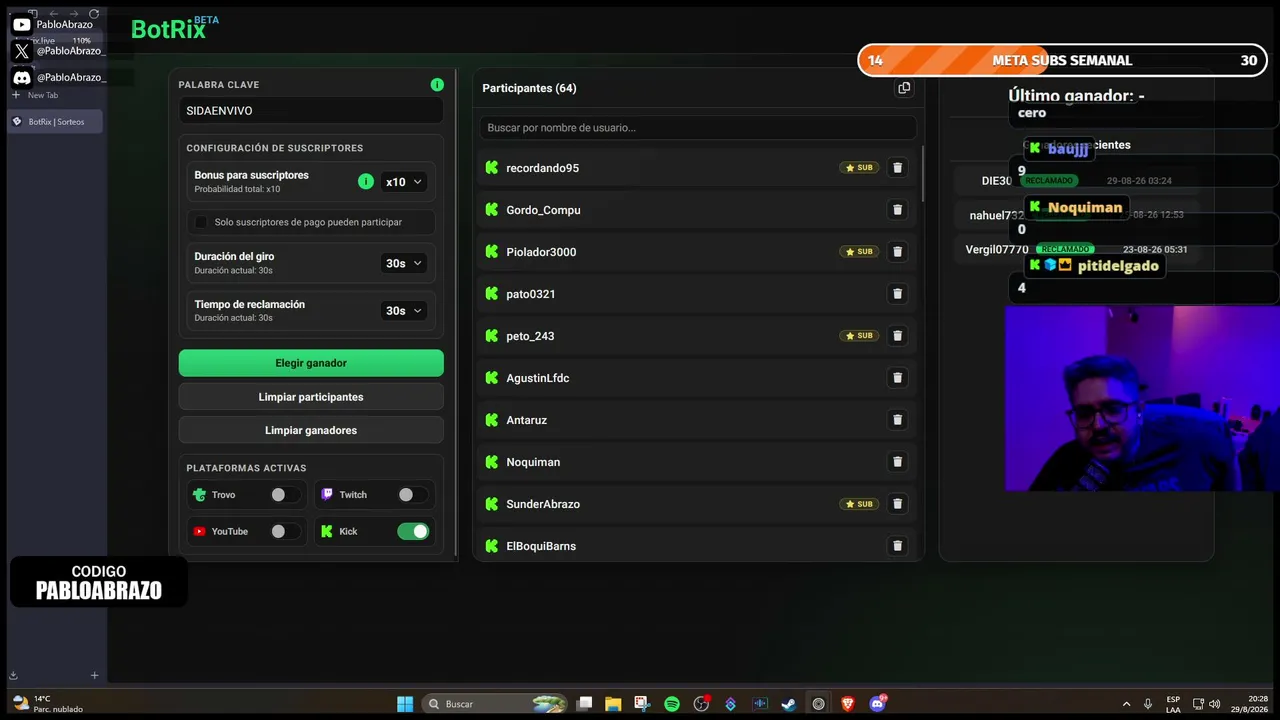This screenshot has height=720, width=1280.
Task: Click chat username pitidelgado
Action: point(1118,266)
